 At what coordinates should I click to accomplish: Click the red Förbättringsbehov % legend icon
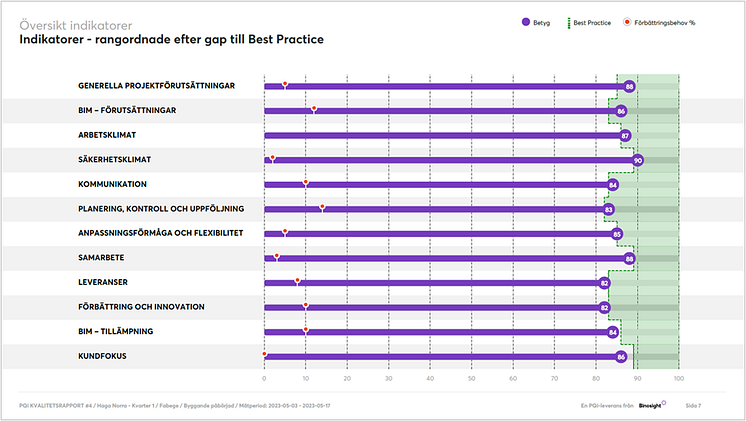coord(627,22)
